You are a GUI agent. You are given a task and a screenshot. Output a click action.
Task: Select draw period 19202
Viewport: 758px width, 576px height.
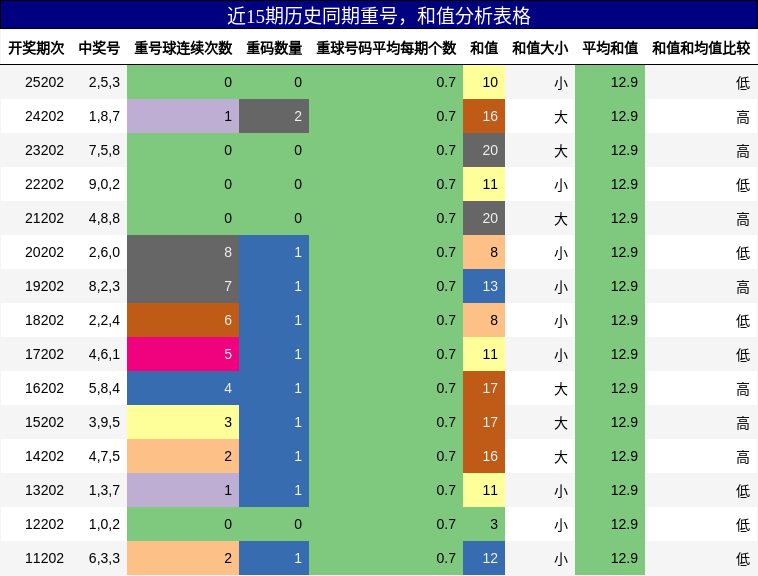click(44, 287)
